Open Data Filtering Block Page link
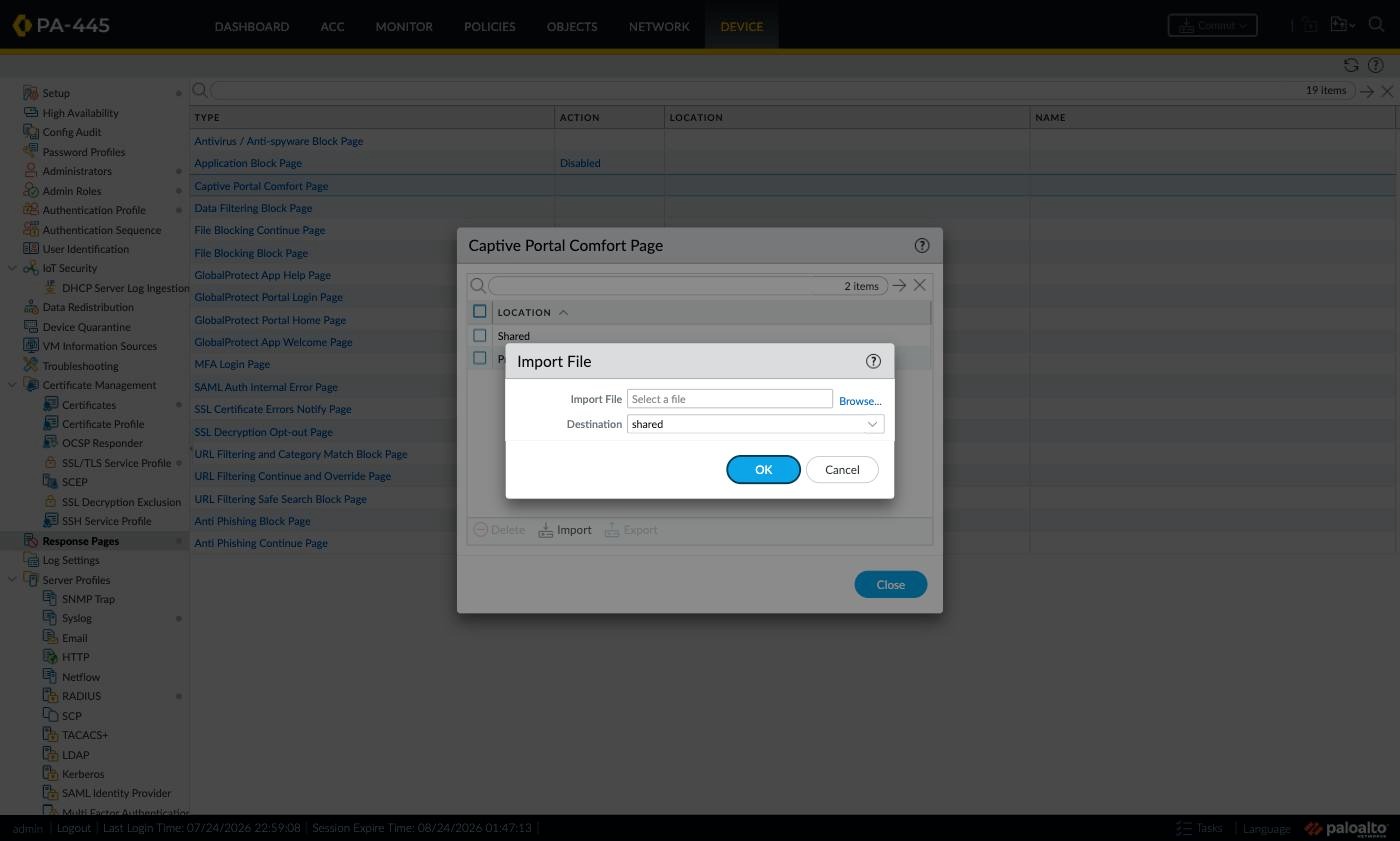 tap(253, 208)
